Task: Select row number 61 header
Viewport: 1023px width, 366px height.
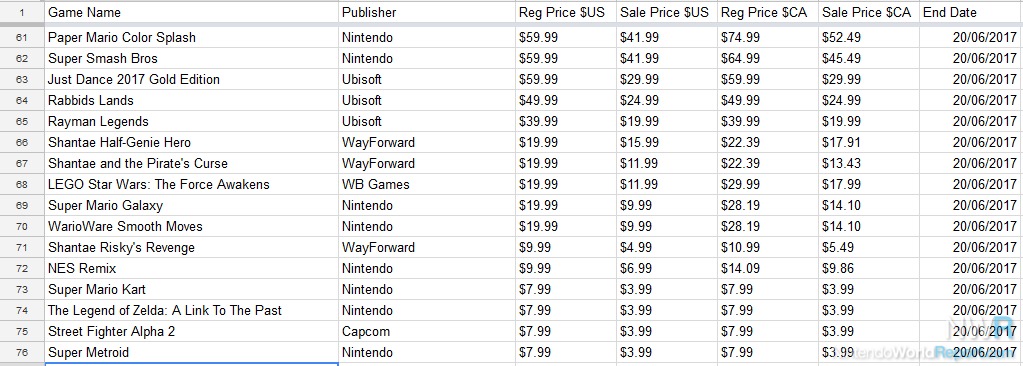Action: click(22, 37)
